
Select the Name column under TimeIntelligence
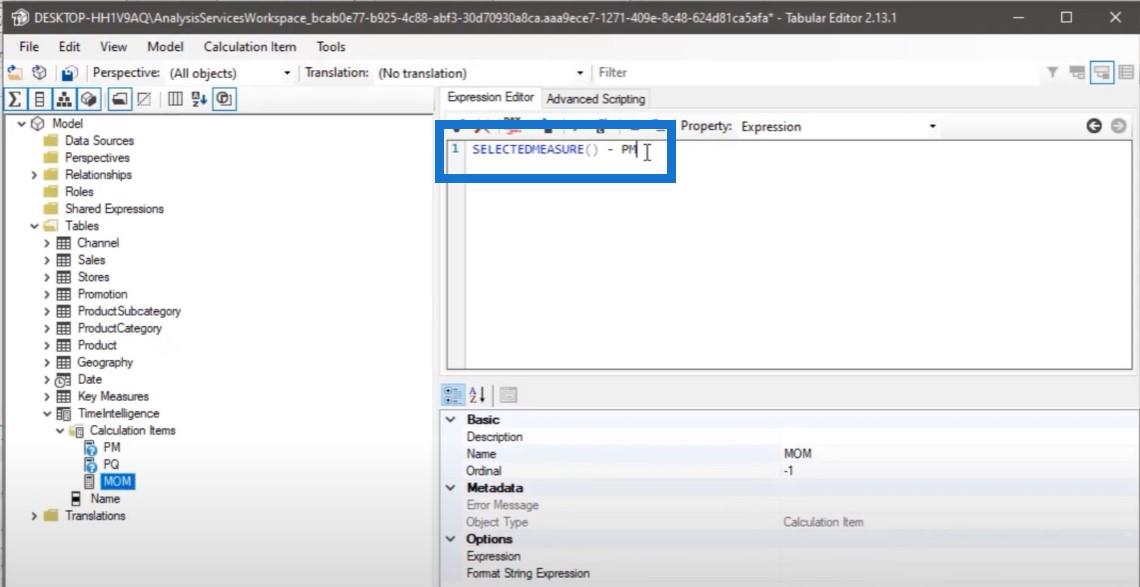(x=105, y=499)
